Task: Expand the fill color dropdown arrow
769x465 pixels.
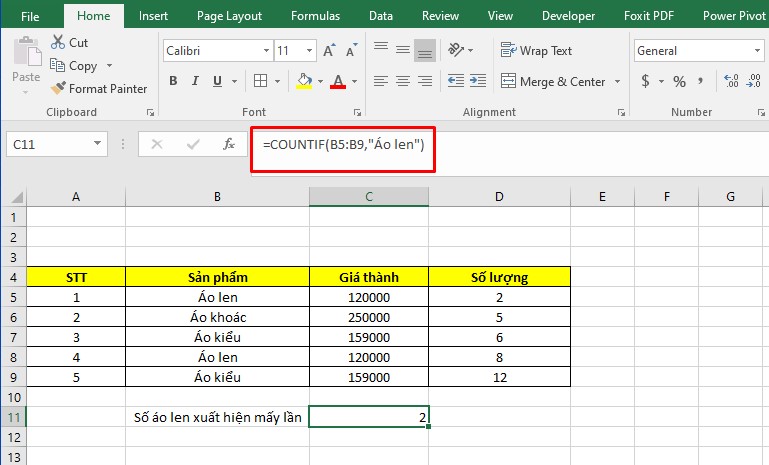Action: [x=320, y=81]
